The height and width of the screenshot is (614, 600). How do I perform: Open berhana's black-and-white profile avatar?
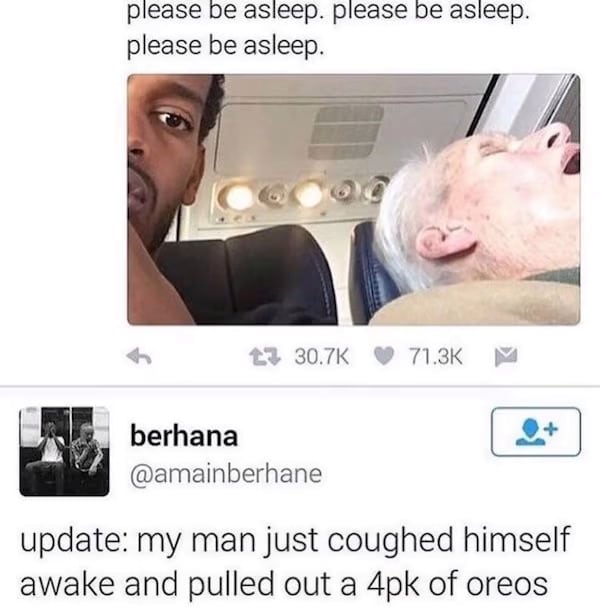coord(64,451)
